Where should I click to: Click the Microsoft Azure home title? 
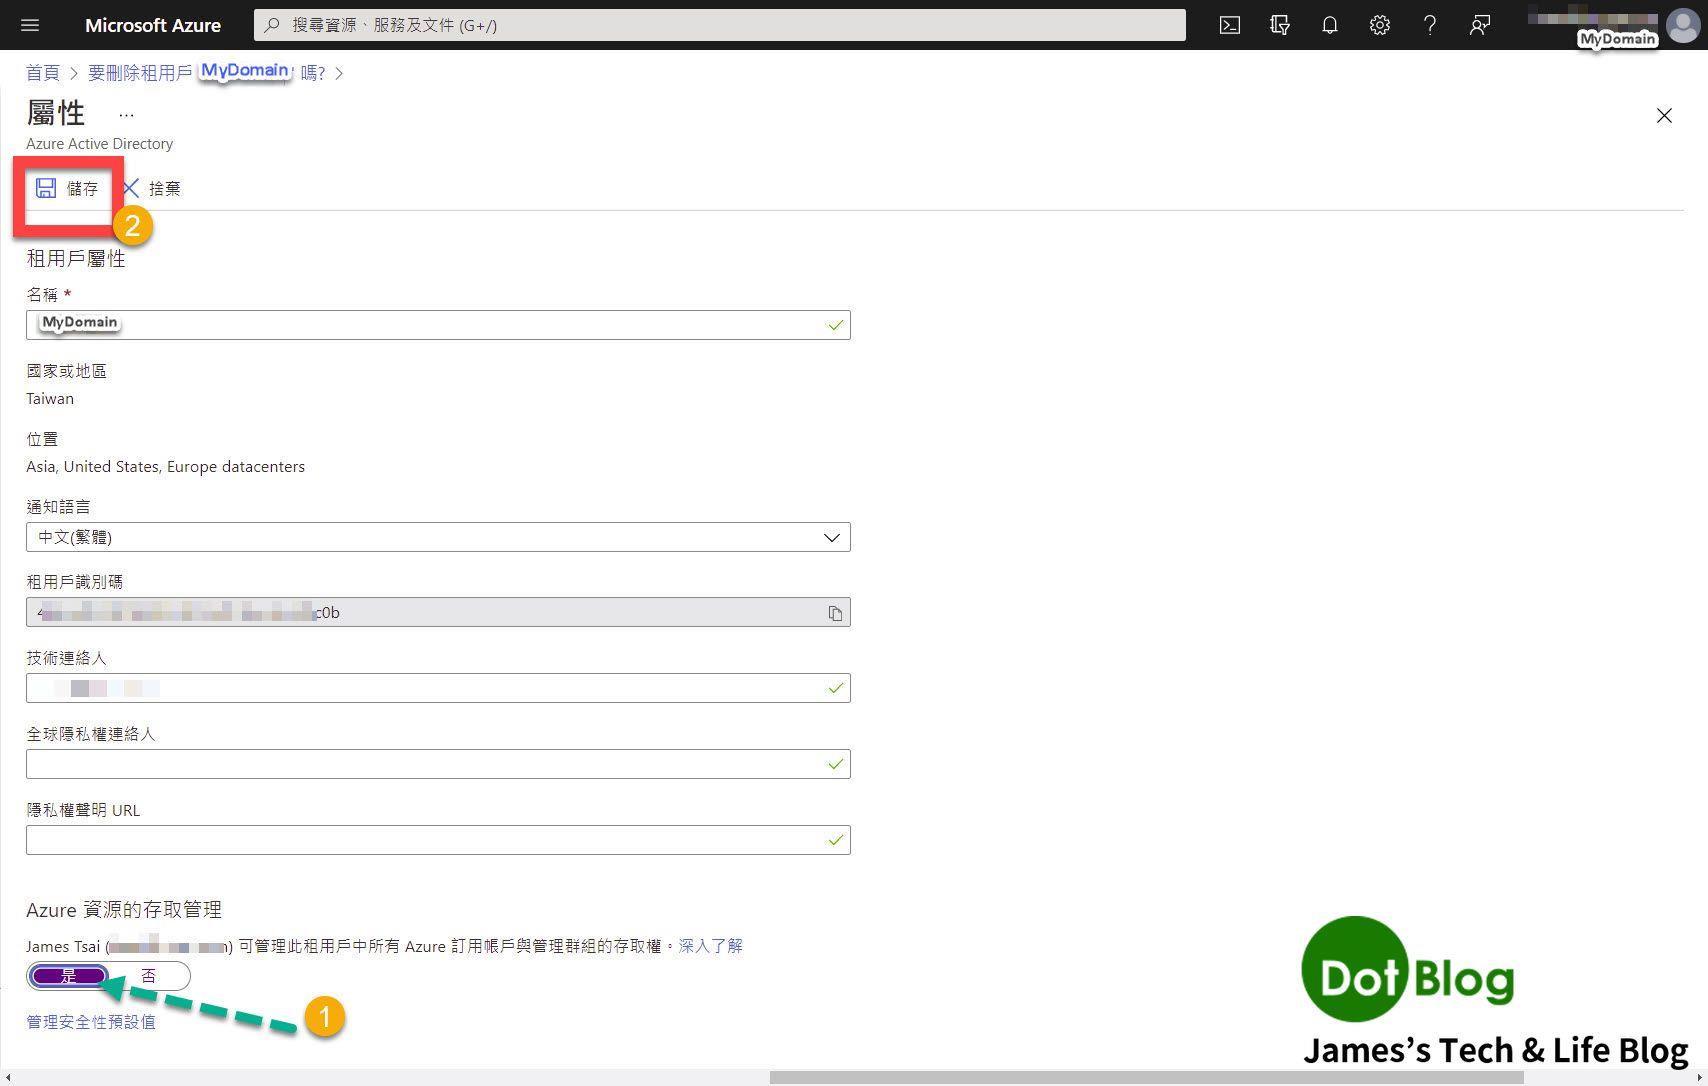(153, 25)
